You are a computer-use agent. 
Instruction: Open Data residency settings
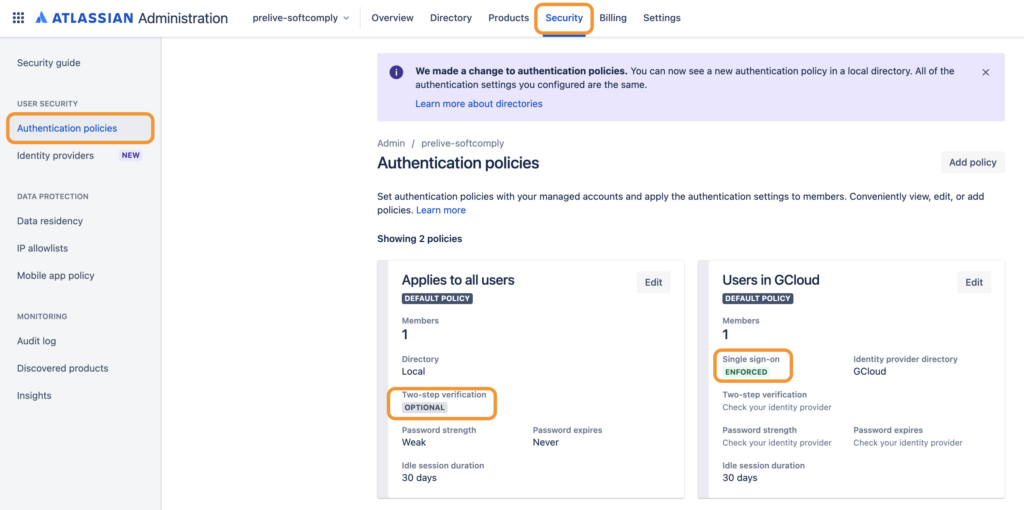[50, 221]
